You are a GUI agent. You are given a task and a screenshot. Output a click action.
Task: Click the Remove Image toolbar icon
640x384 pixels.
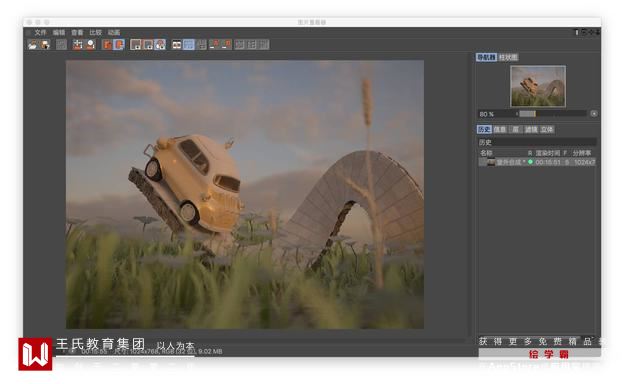click(77, 44)
